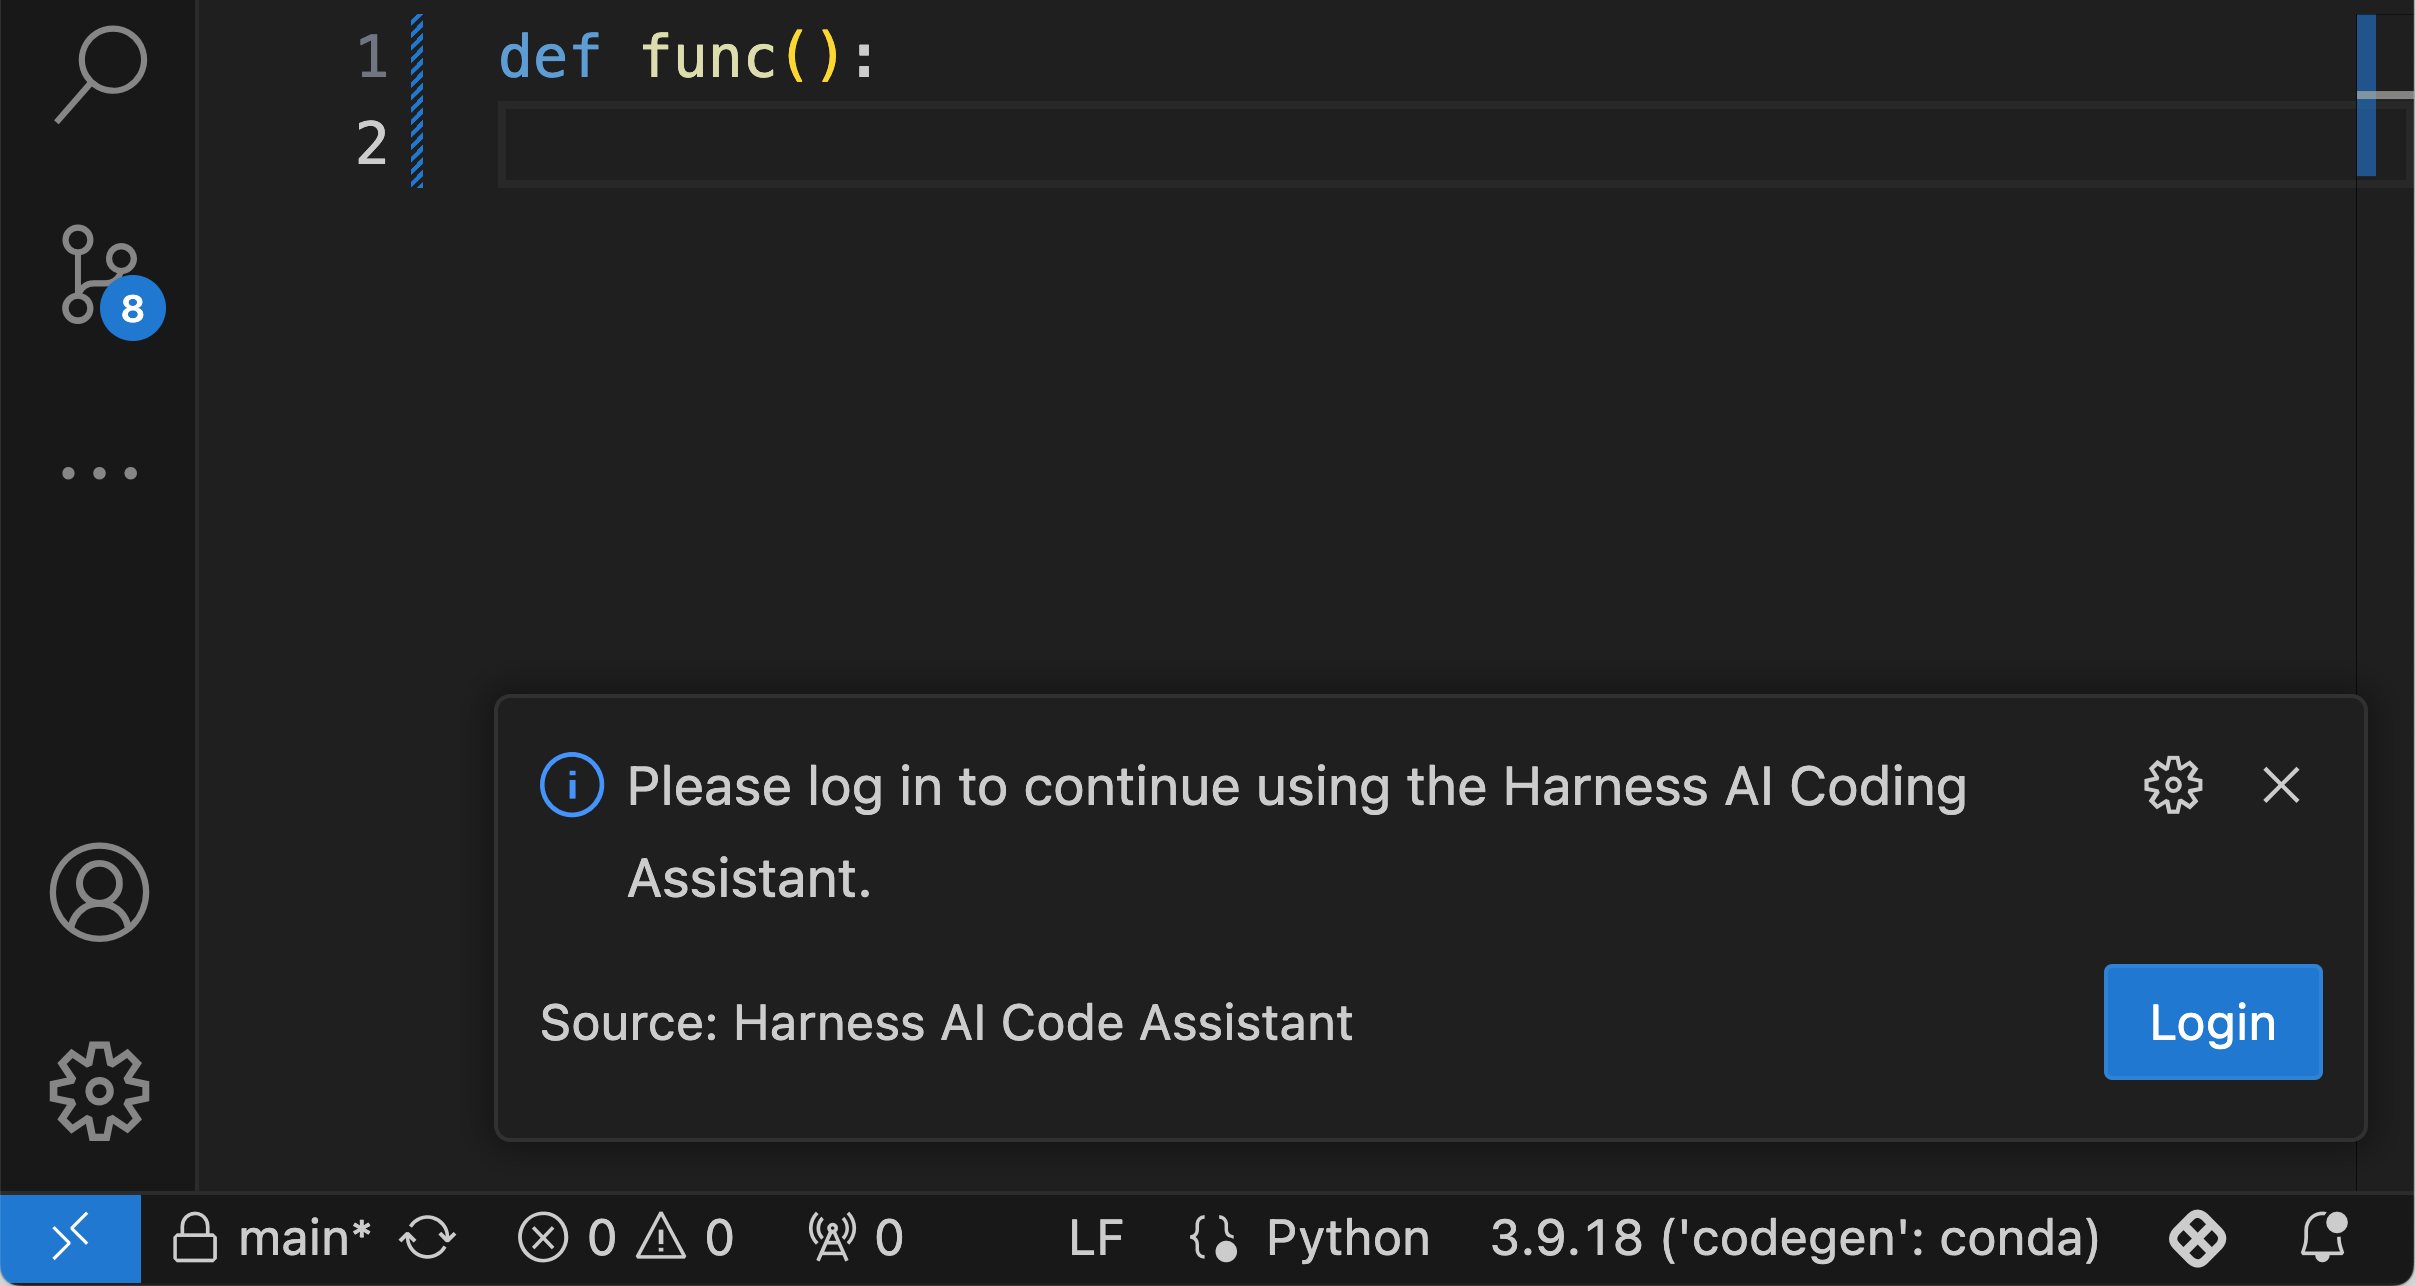Open Problems panel via errors and warnings count
2415x1286 pixels.
coord(626,1239)
